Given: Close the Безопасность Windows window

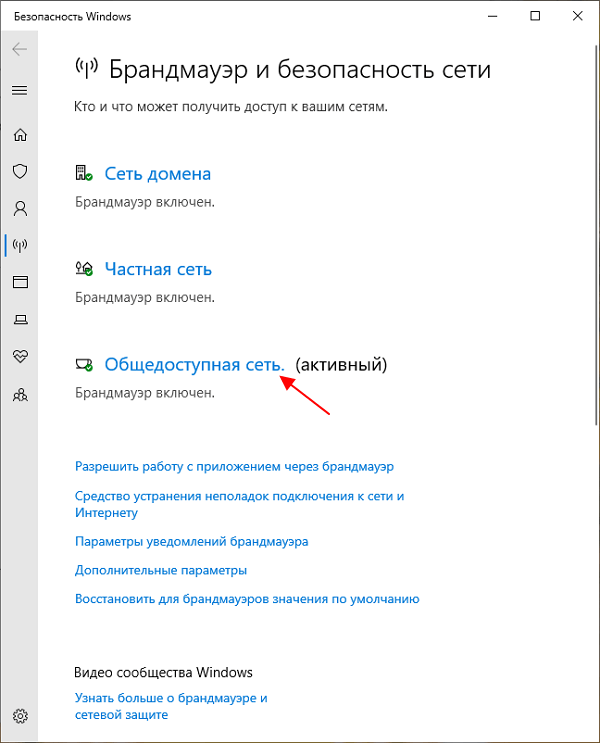Looking at the screenshot, I should (577, 16).
